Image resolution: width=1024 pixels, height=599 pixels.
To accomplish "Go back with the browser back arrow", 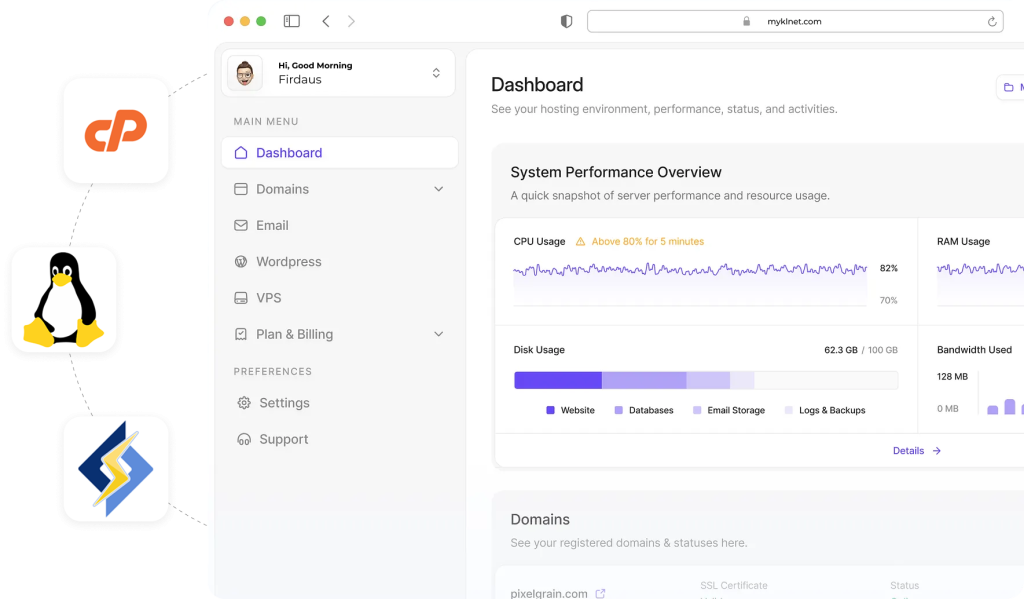I will [x=326, y=21].
